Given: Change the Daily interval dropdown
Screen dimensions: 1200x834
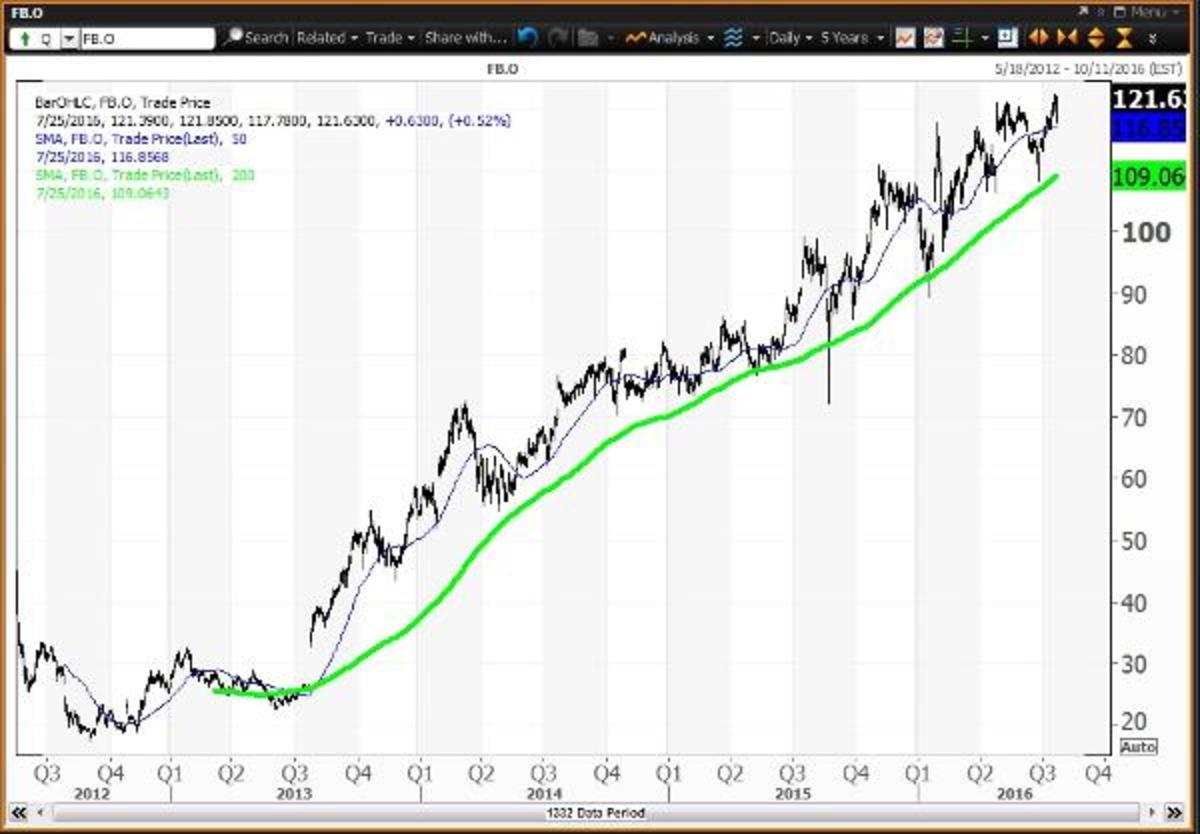Looking at the screenshot, I should point(792,38).
